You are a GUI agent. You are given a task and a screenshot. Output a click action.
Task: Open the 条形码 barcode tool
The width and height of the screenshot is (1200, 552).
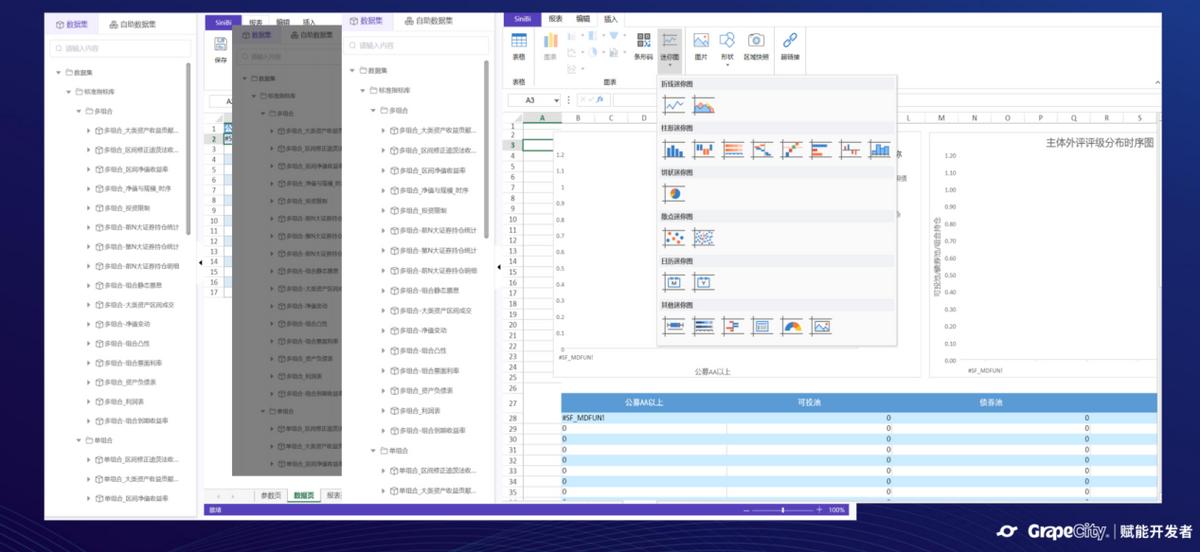tap(643, 45)
